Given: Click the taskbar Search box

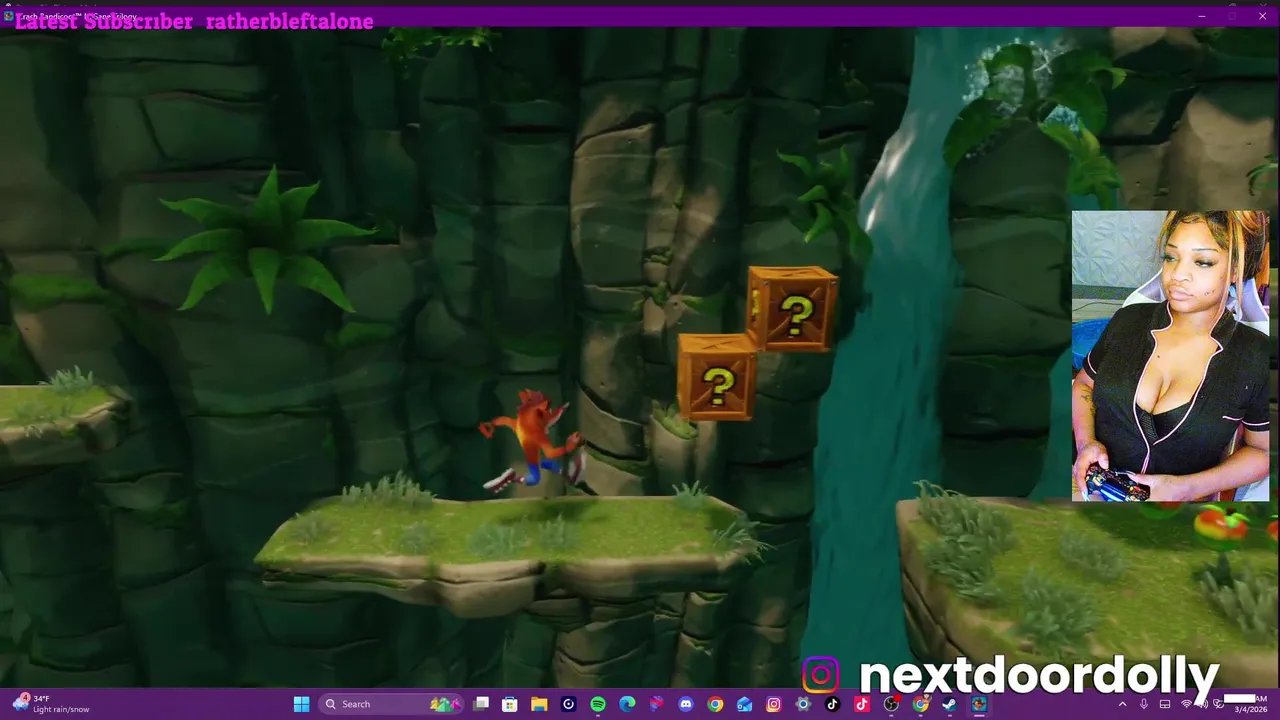Looking at the screenshot, I should tap(392, 704).
